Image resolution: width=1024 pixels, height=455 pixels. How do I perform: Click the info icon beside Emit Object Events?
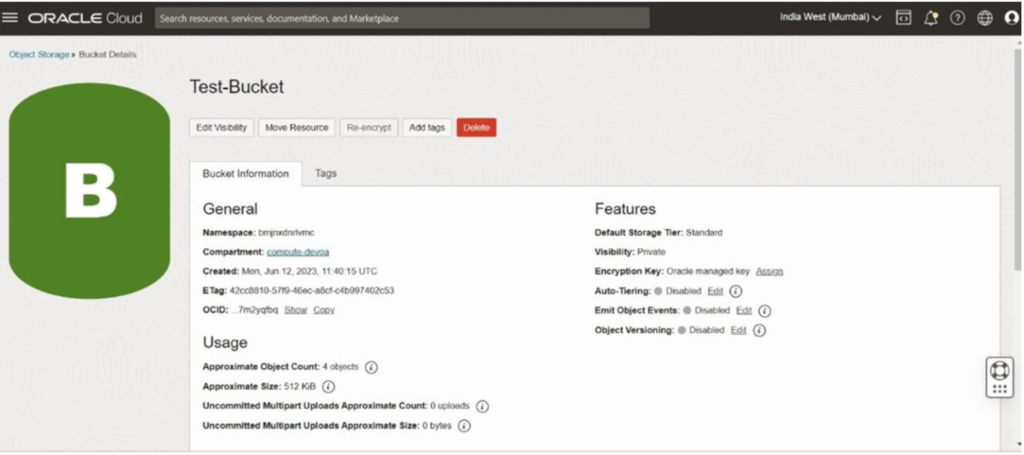click(765, 311)
